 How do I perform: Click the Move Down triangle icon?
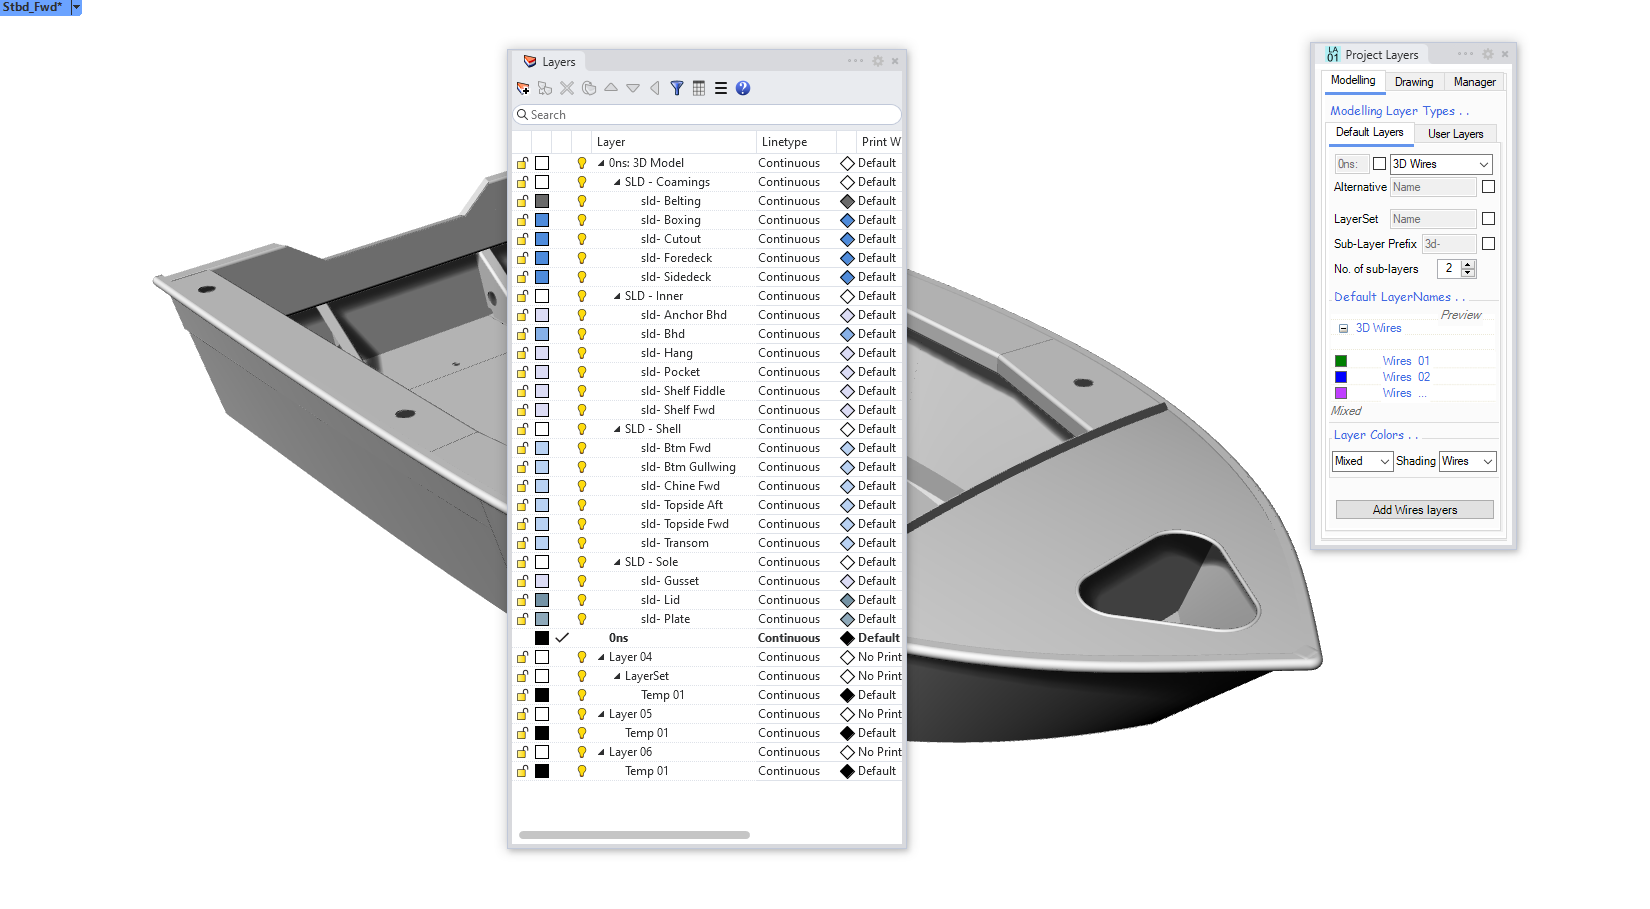(x=633, y=88)
